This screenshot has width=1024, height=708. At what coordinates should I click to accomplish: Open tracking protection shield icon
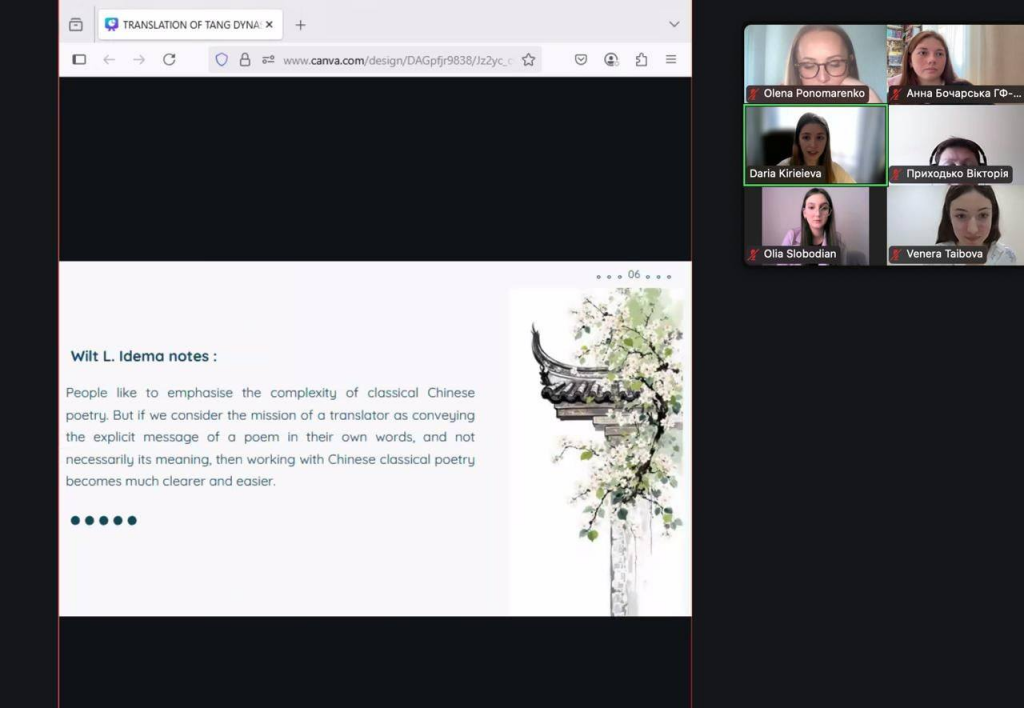point(222,60)
